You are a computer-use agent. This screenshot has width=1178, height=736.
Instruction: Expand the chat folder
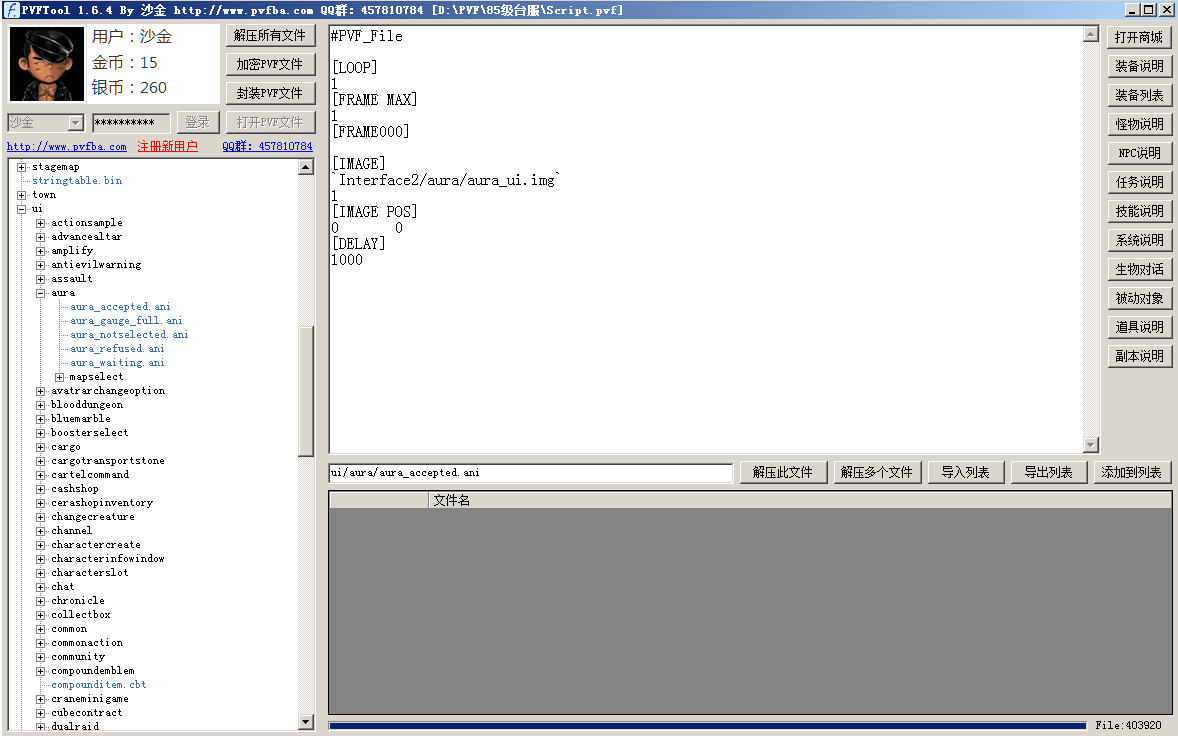point(41,587)
